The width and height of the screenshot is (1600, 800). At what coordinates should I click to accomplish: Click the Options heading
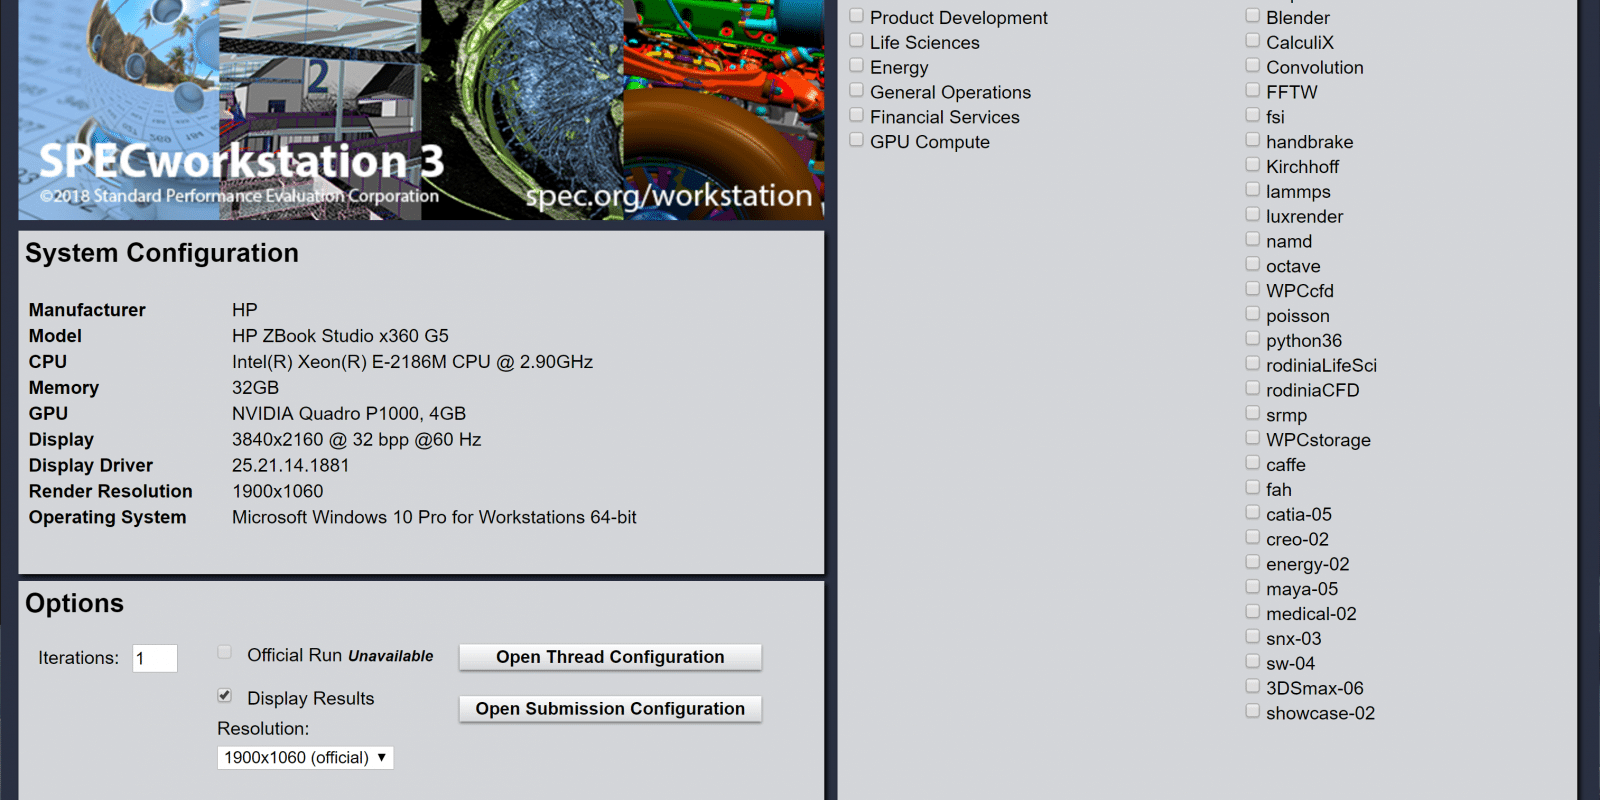click(75, 603)
